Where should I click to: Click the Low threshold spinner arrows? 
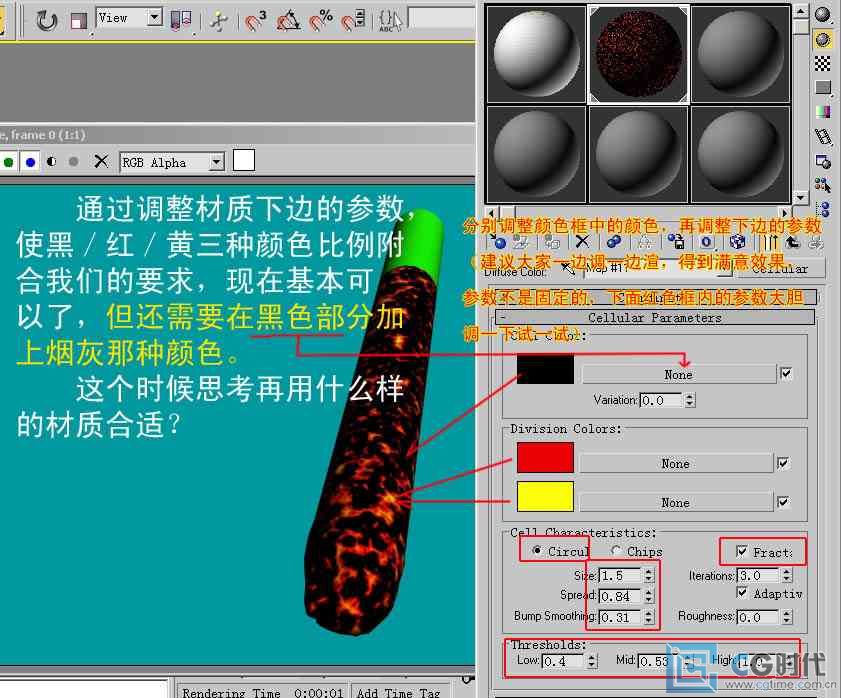pyautogui.click(x=592, y=661)
